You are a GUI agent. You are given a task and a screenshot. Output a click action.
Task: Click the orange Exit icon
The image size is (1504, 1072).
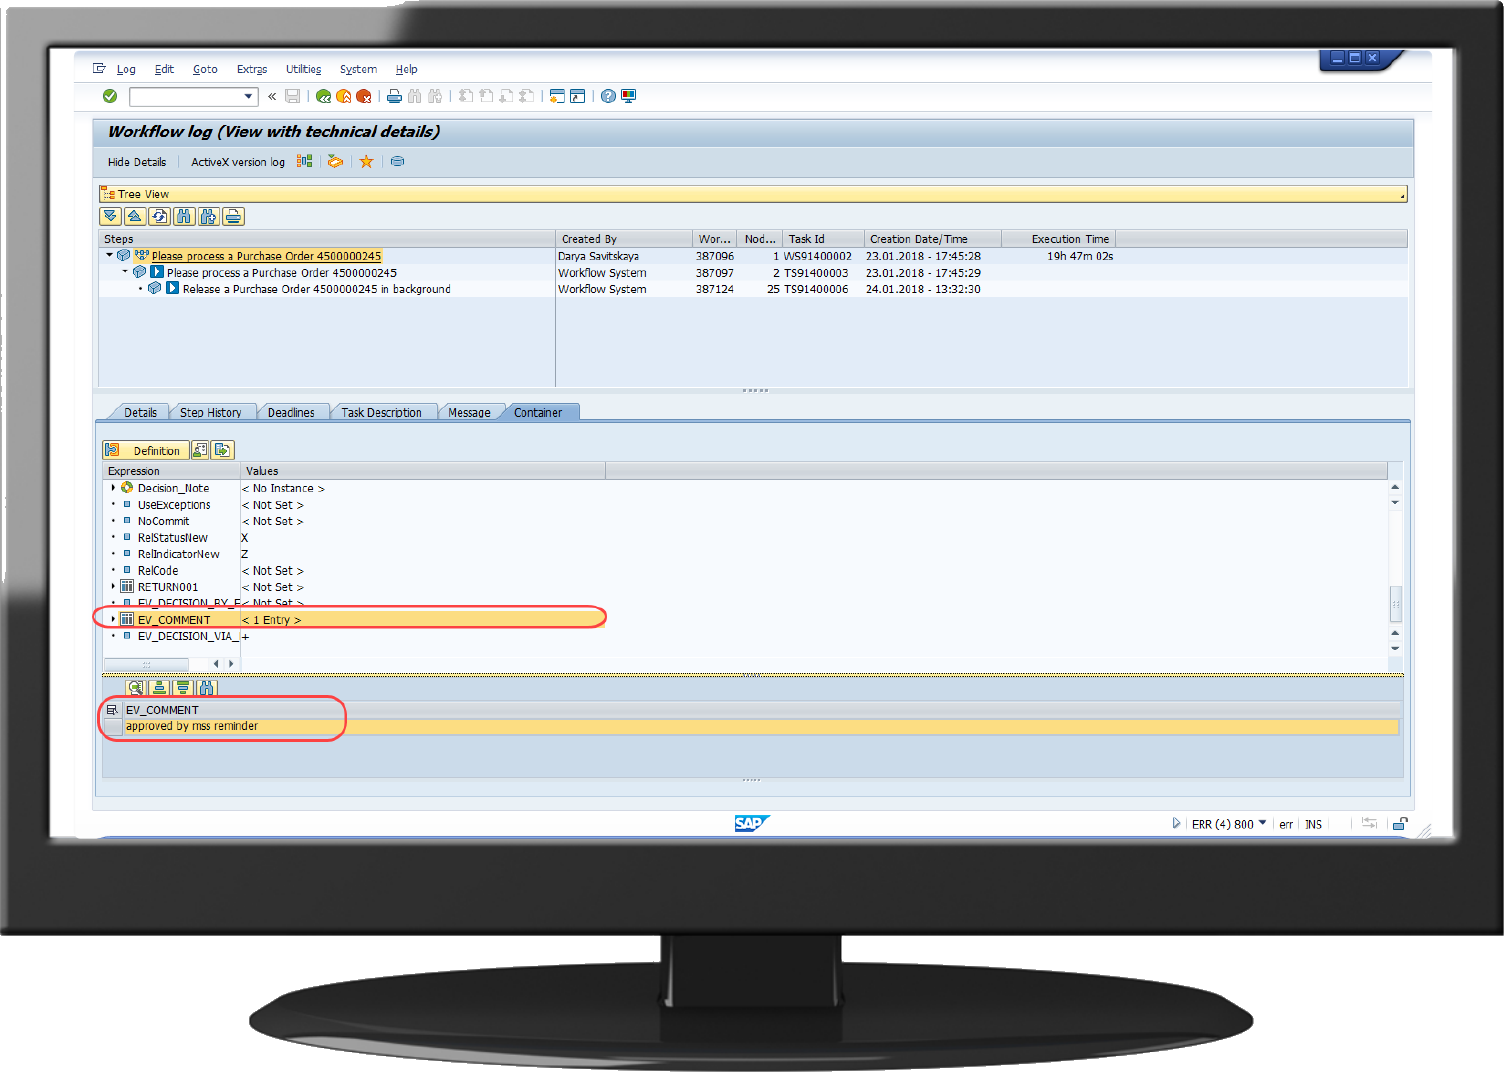click(x=343, y=96)
